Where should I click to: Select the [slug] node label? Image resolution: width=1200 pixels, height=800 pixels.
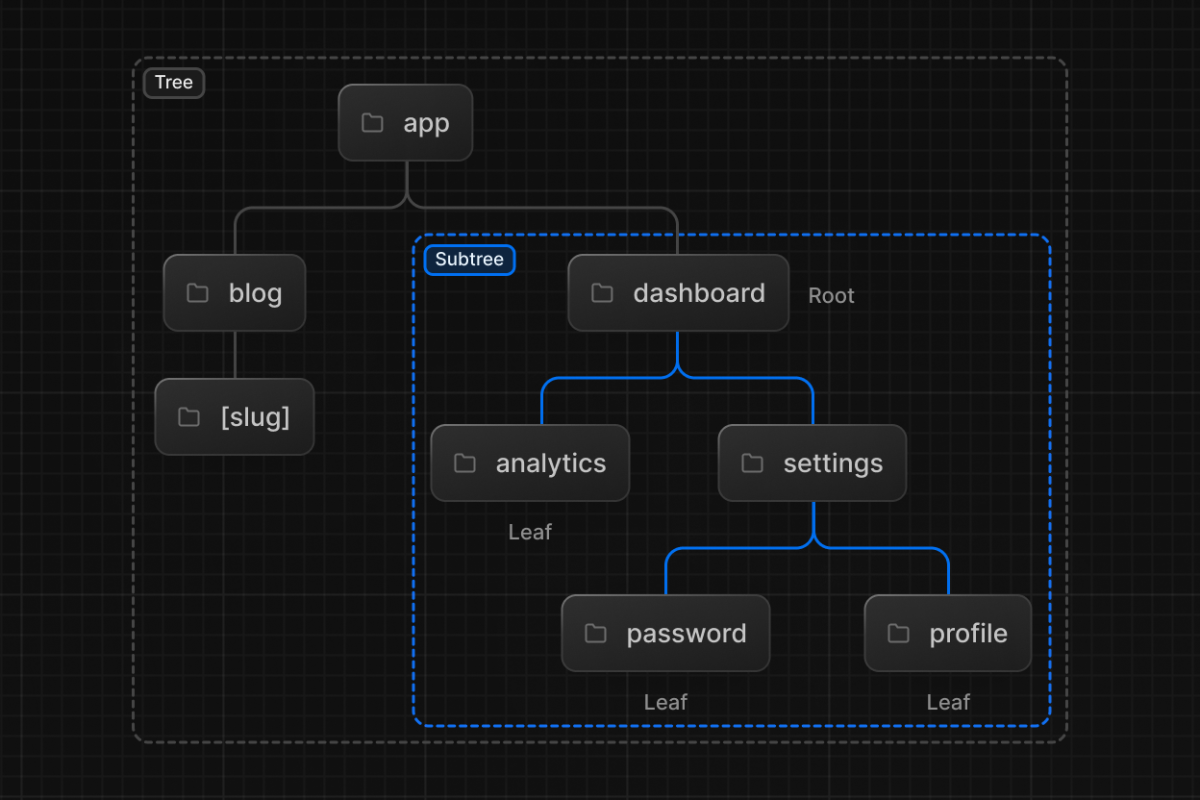(255, 417)
